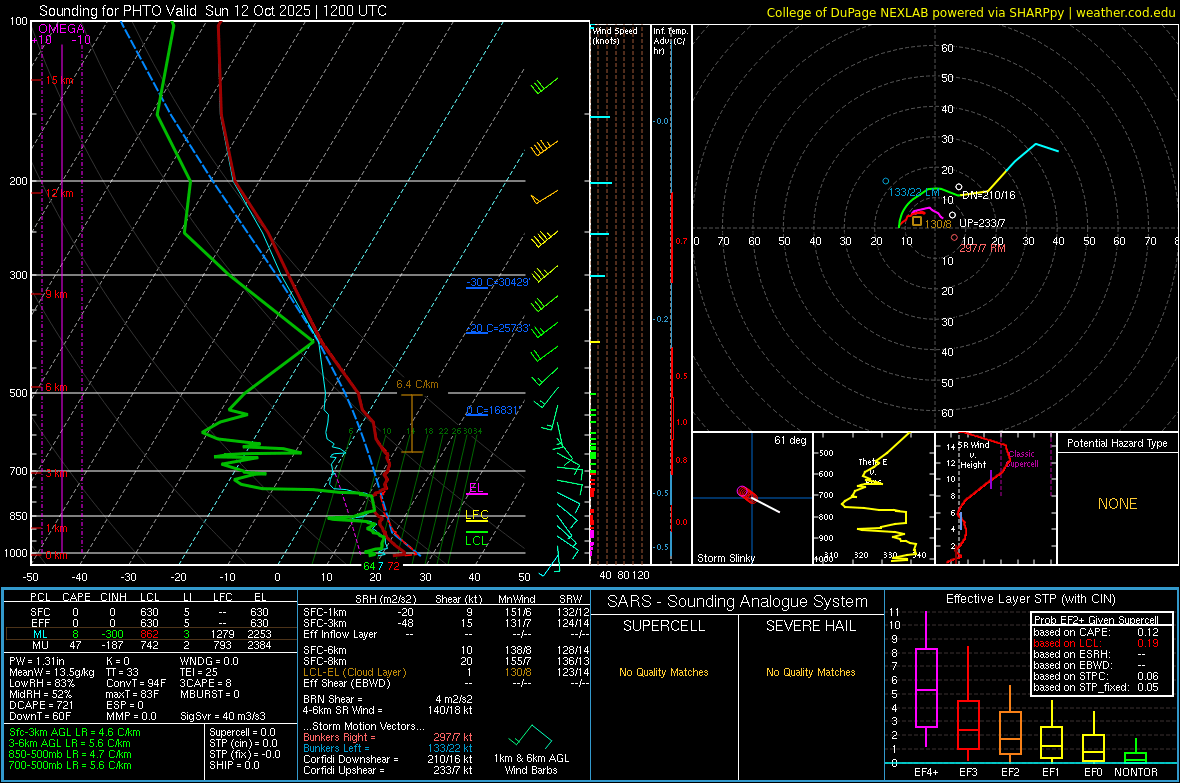Click the Bunkers Left = 133/22 kt line

point(388,748)
